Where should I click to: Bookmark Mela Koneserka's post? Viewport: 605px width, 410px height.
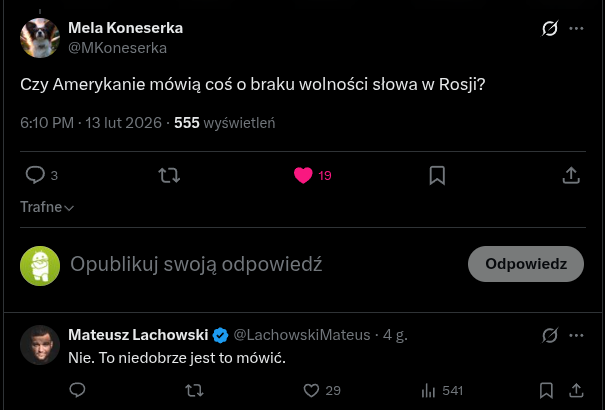[437, 175]
